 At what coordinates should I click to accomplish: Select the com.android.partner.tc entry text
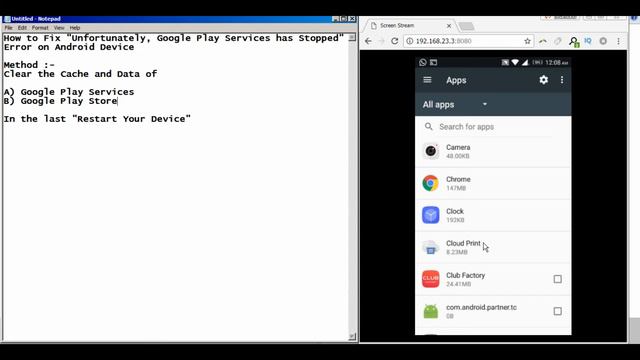[x=481, y=311]
